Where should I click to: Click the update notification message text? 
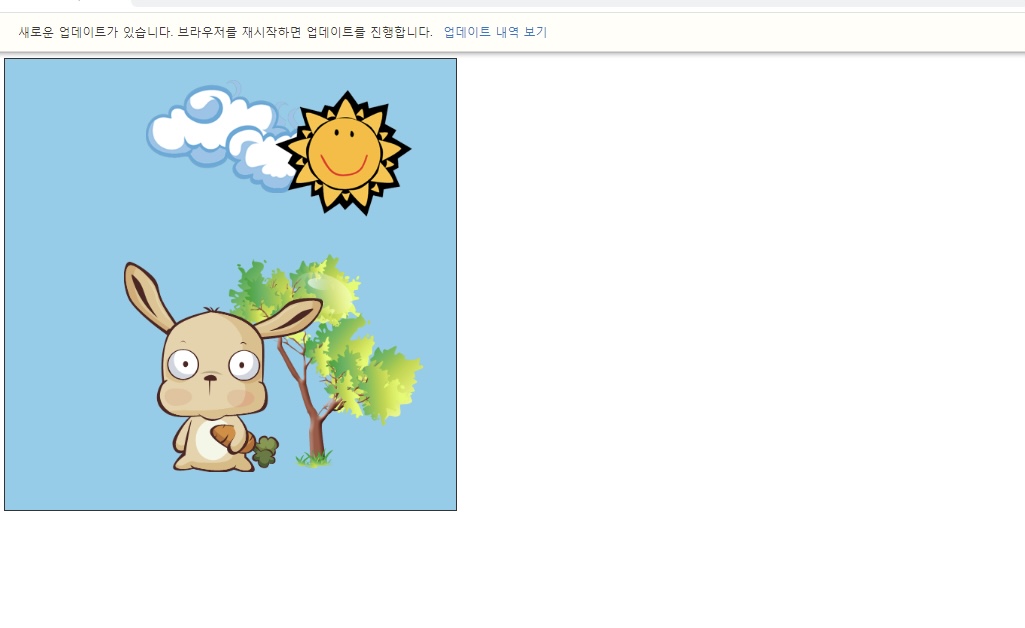[x=226, y=31]
